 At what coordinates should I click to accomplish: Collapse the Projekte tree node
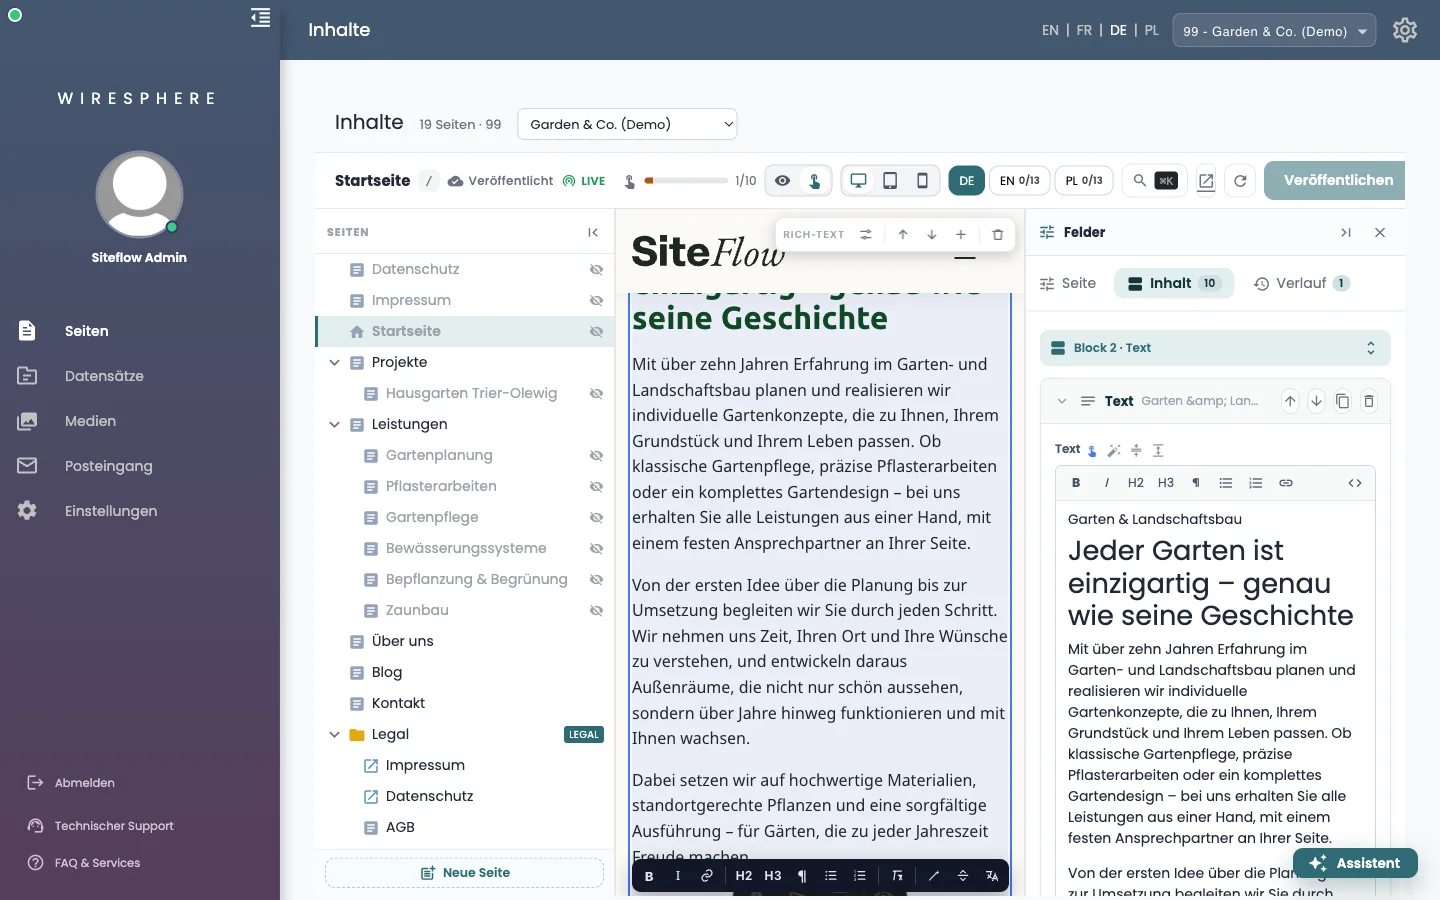pos(335,363)
